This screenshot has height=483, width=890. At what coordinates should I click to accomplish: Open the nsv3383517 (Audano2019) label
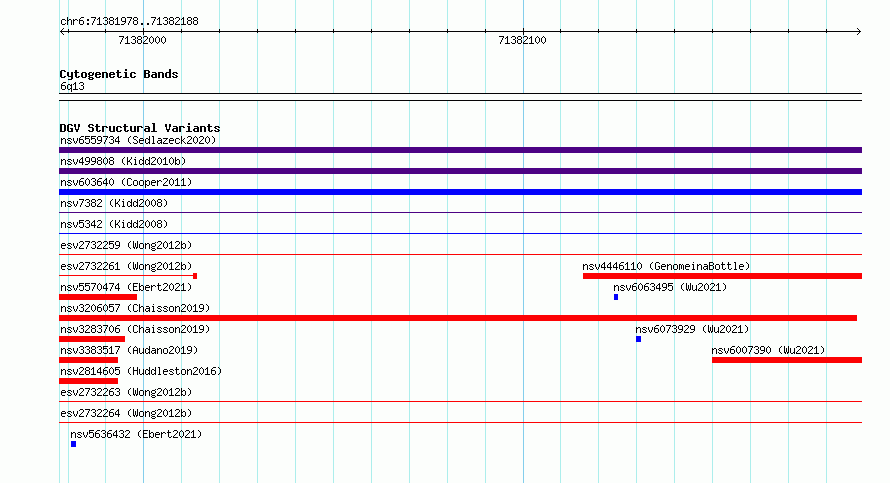point(129,350)
